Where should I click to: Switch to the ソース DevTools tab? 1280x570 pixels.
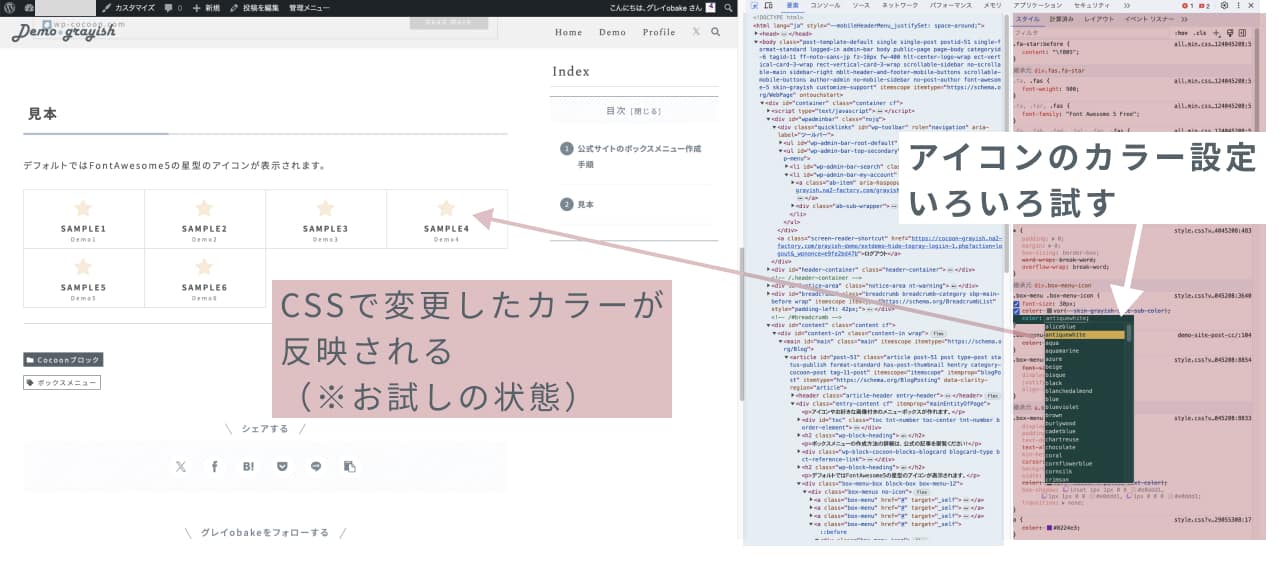click(861, 5)
